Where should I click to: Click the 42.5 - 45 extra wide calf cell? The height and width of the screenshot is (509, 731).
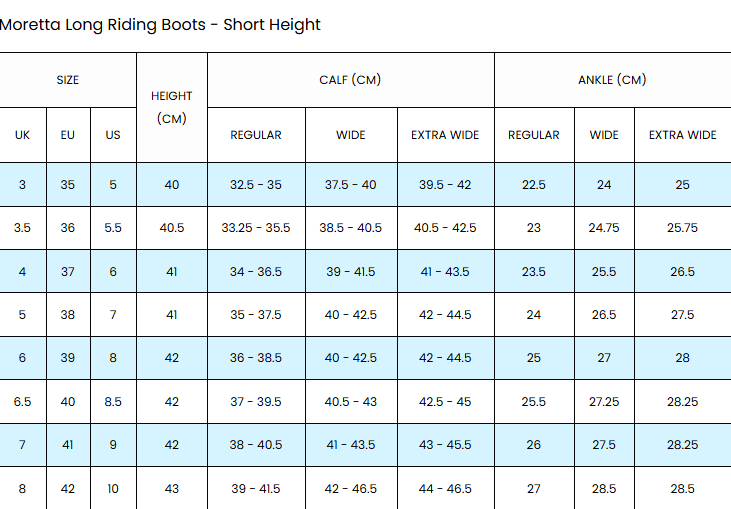[x=445, y=402]
